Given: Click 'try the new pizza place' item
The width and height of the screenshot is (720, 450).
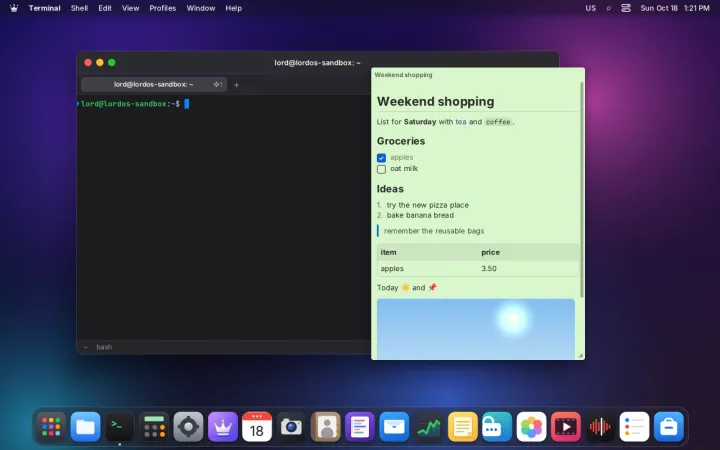Looking at the screenshot, I should pyautogui.click(x=428, y=205).
